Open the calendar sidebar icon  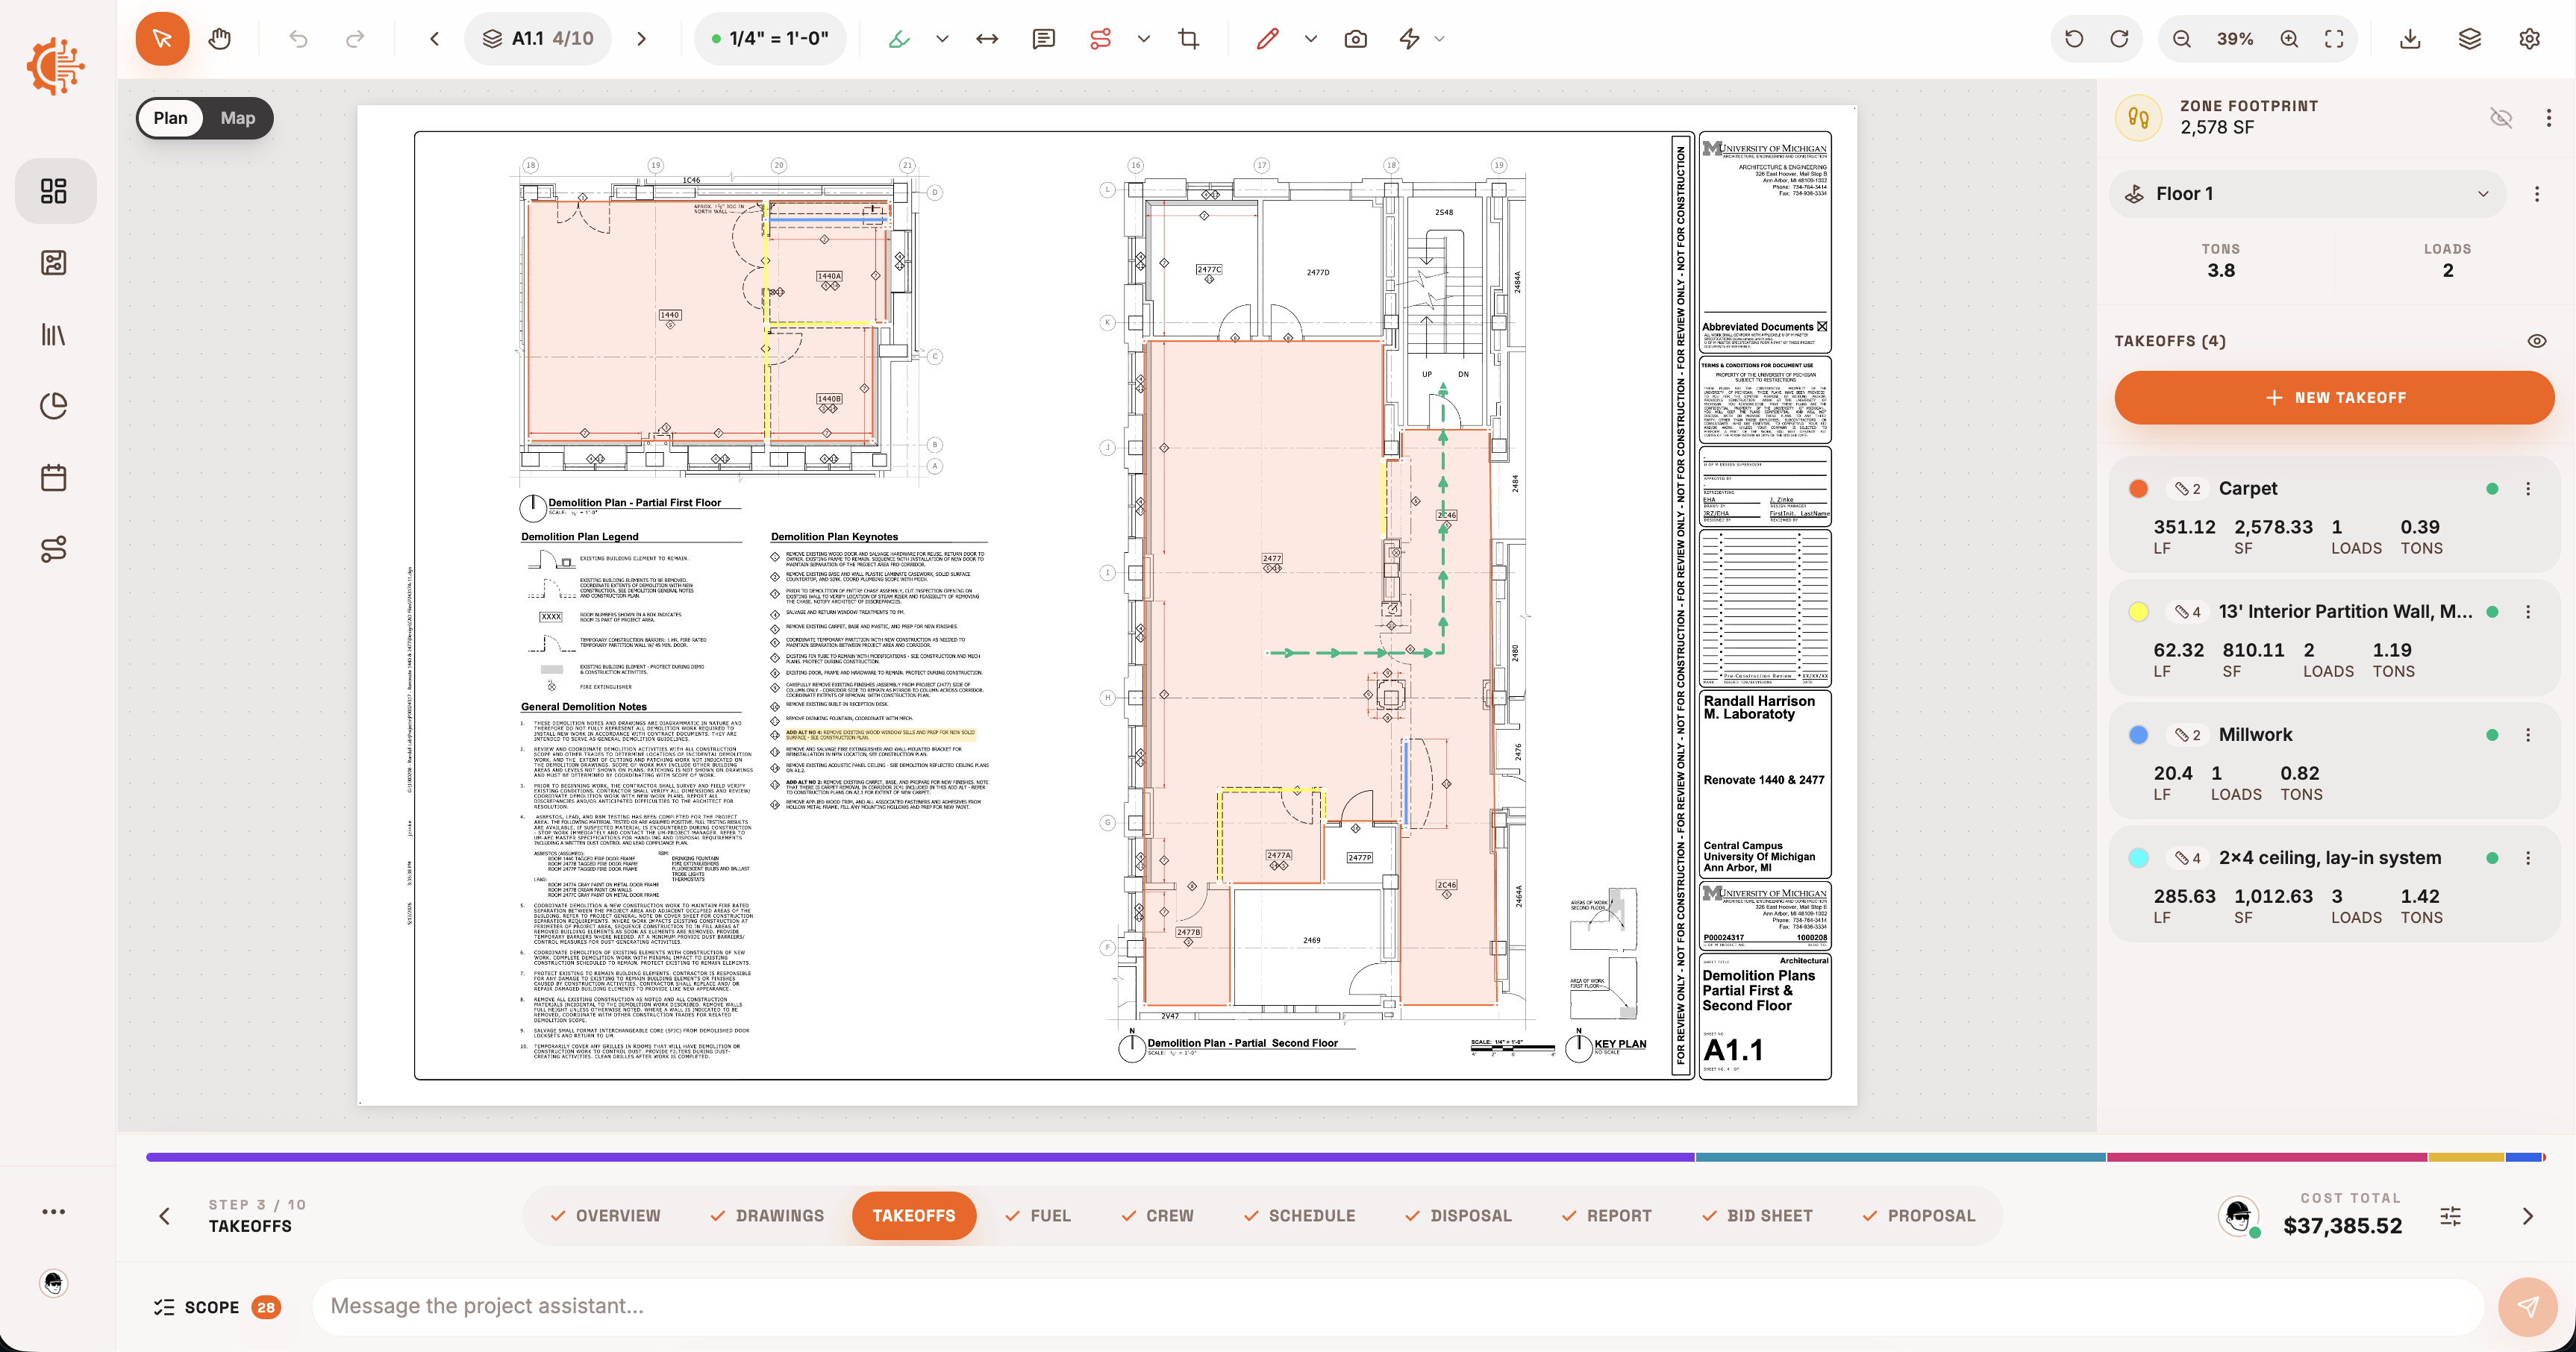click(54, 477)
